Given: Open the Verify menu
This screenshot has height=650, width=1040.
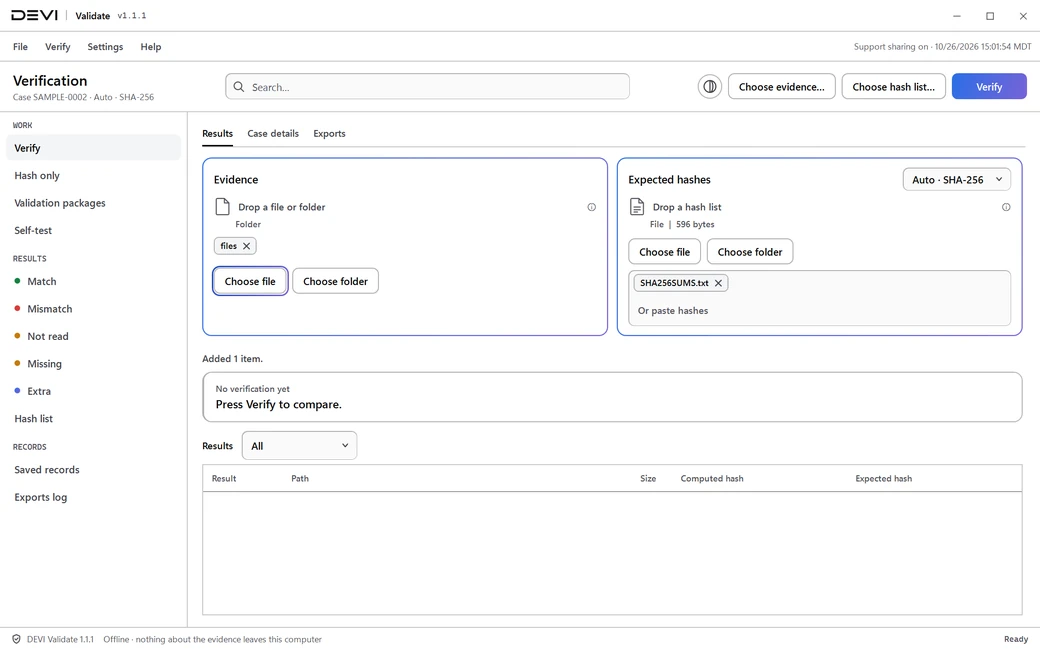Looking at the screenshot, I should pos(58,47).
